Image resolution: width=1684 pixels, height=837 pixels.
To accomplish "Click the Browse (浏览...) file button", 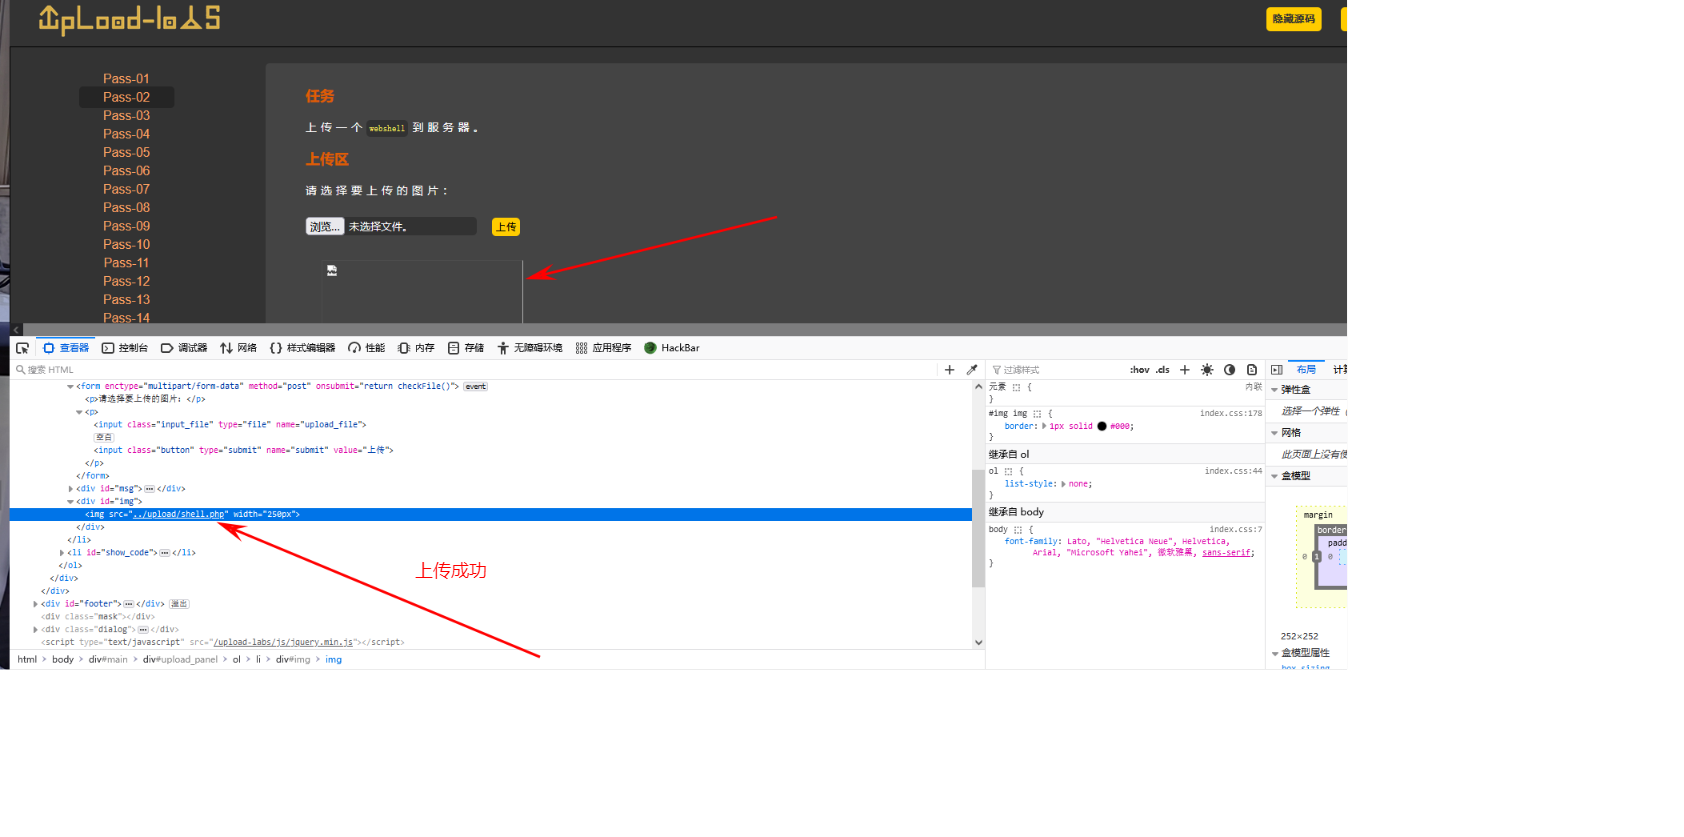I will [324, 227].
